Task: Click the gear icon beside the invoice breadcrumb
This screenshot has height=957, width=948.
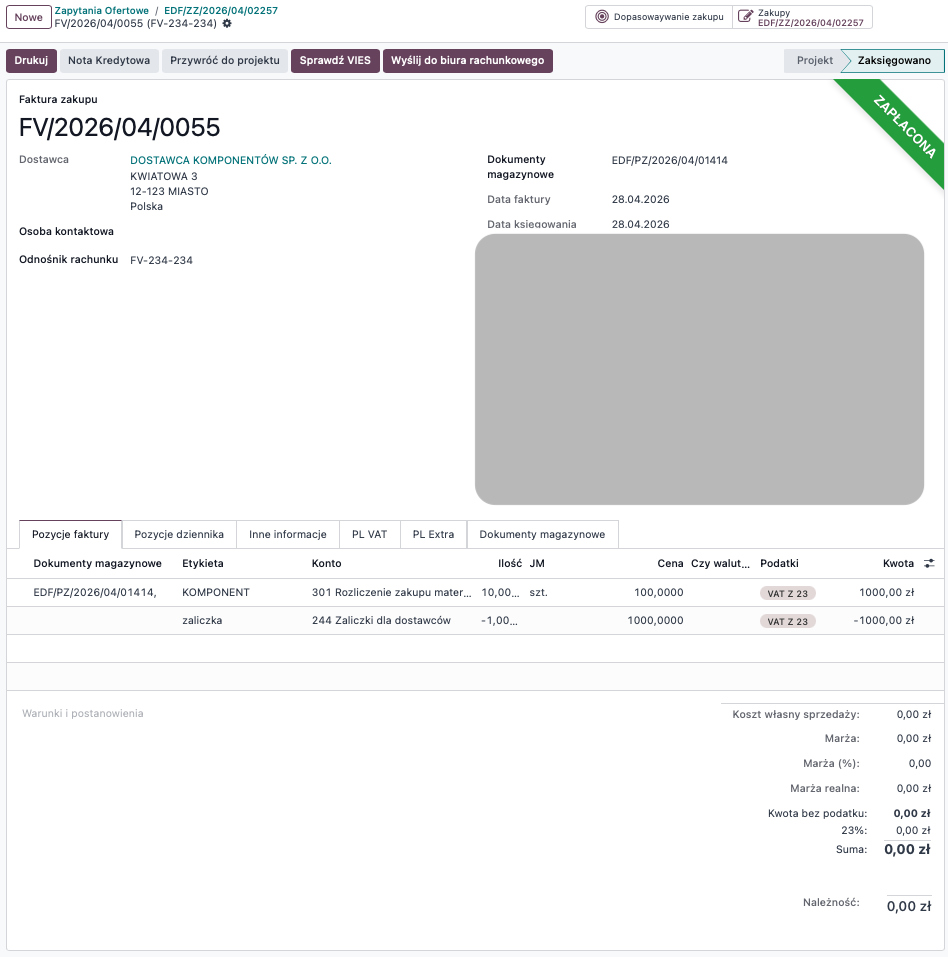Action: pos(227,23)
